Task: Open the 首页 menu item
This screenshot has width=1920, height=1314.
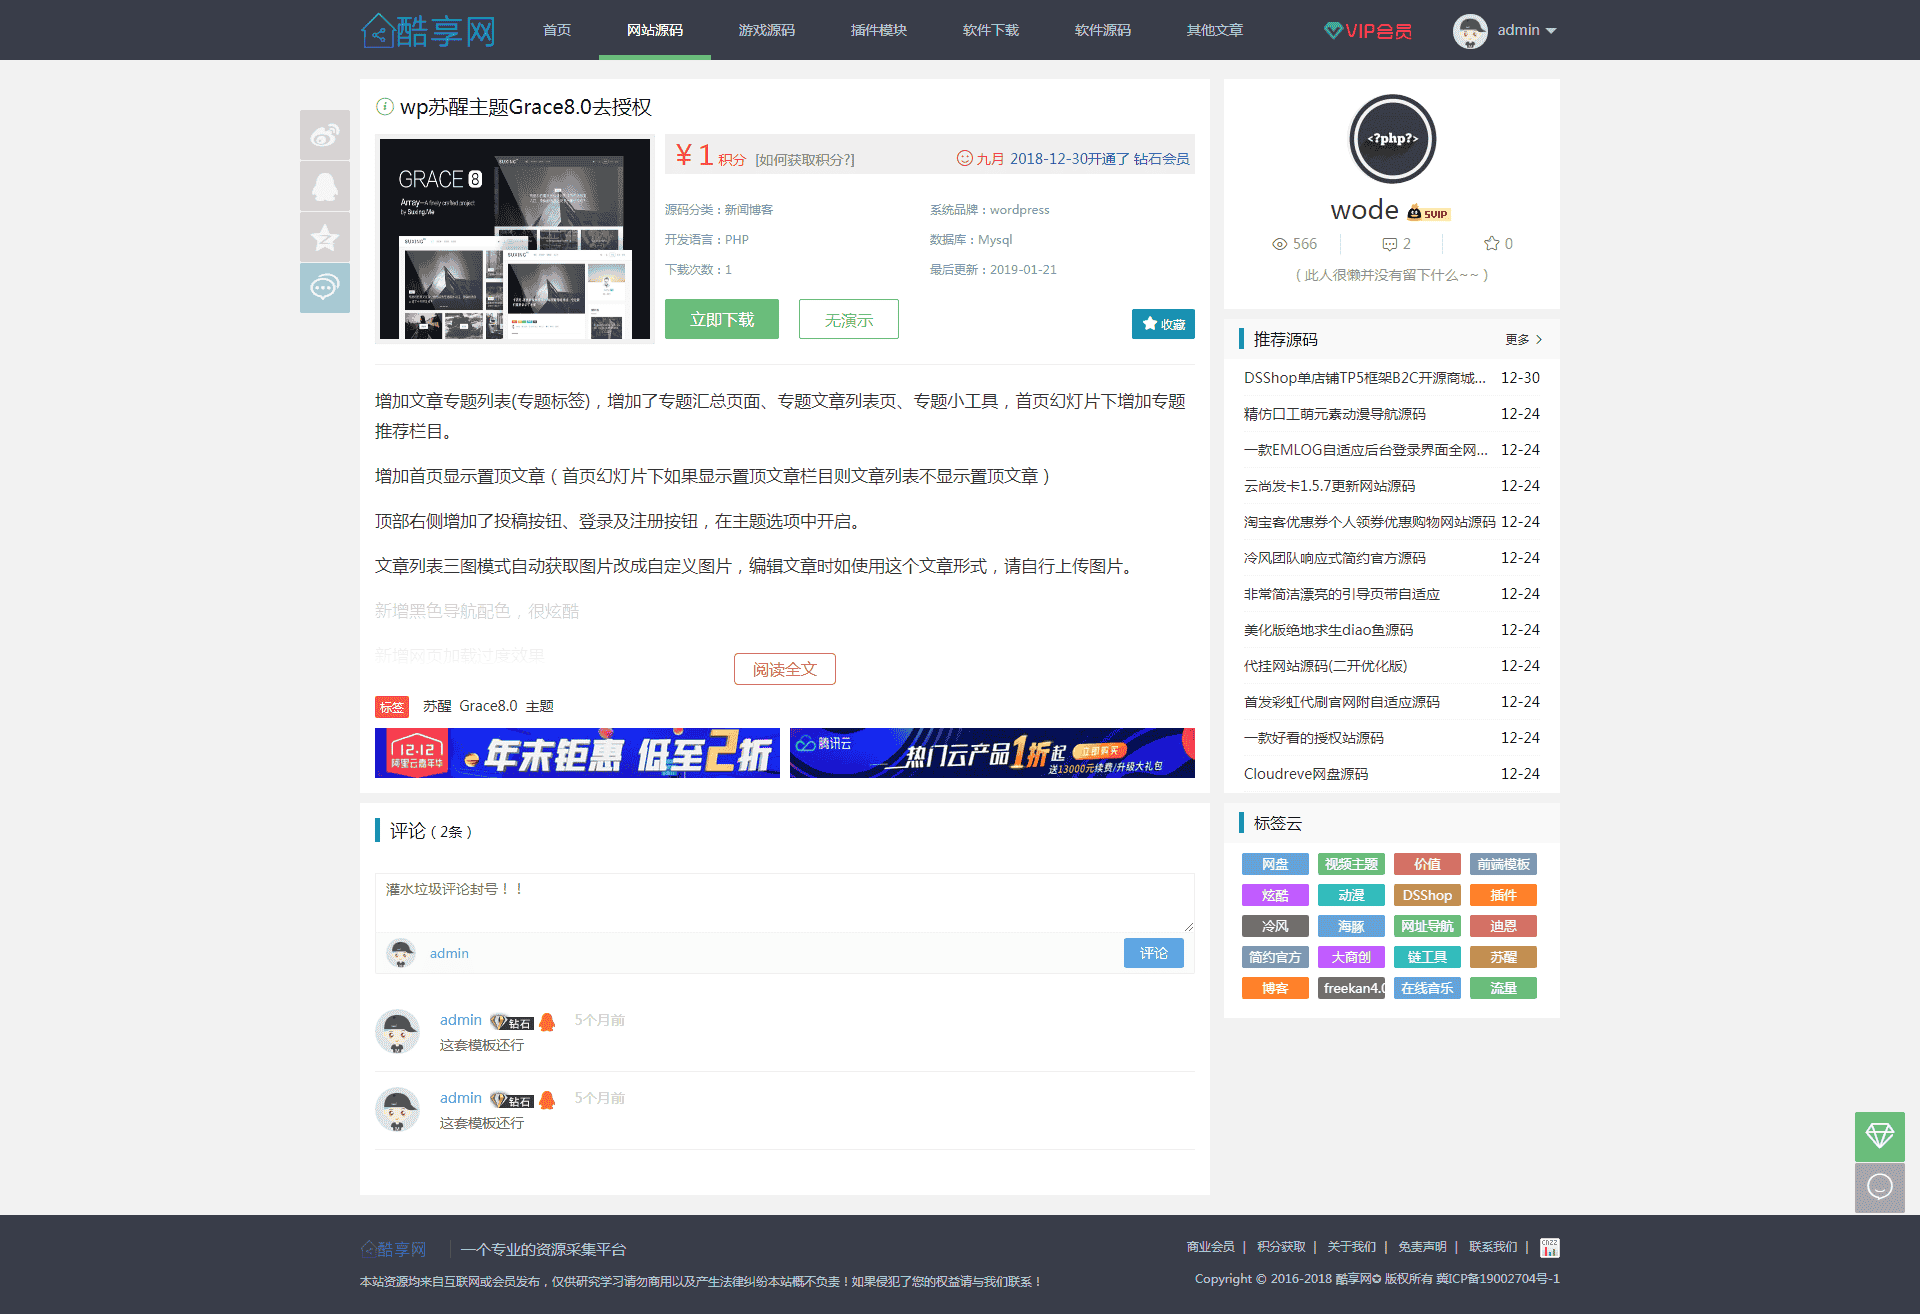Action: 556,30
